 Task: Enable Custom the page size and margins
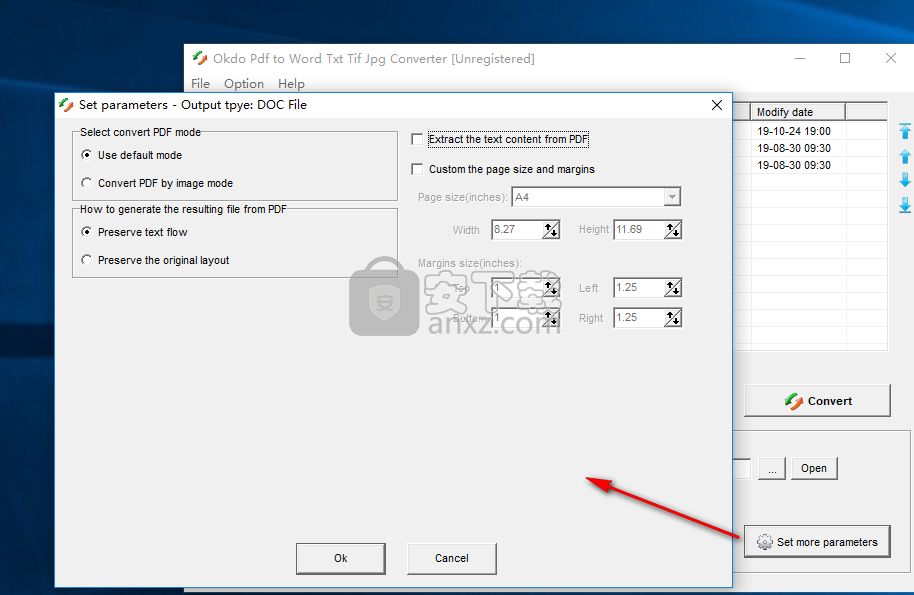coord(417,169)
